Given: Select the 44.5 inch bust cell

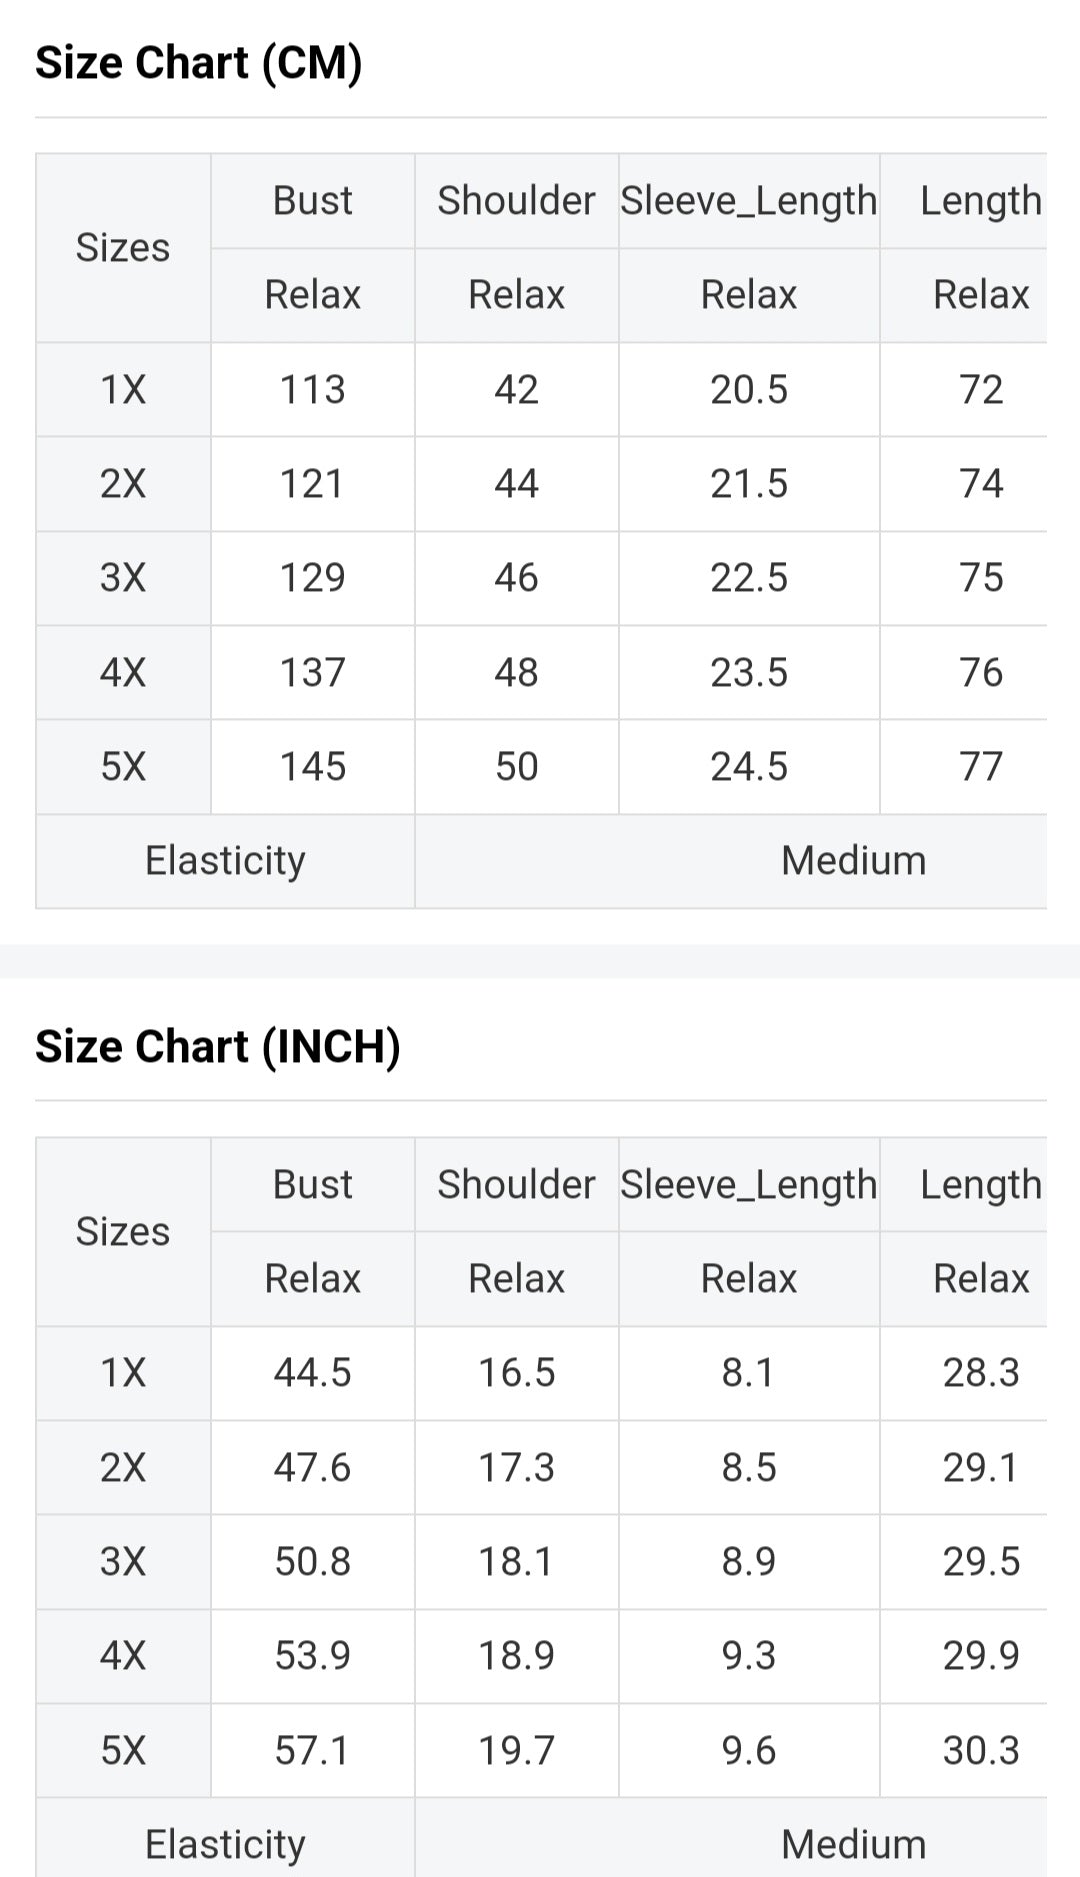Looking at the screenshot, I should tap(312, 1373).
